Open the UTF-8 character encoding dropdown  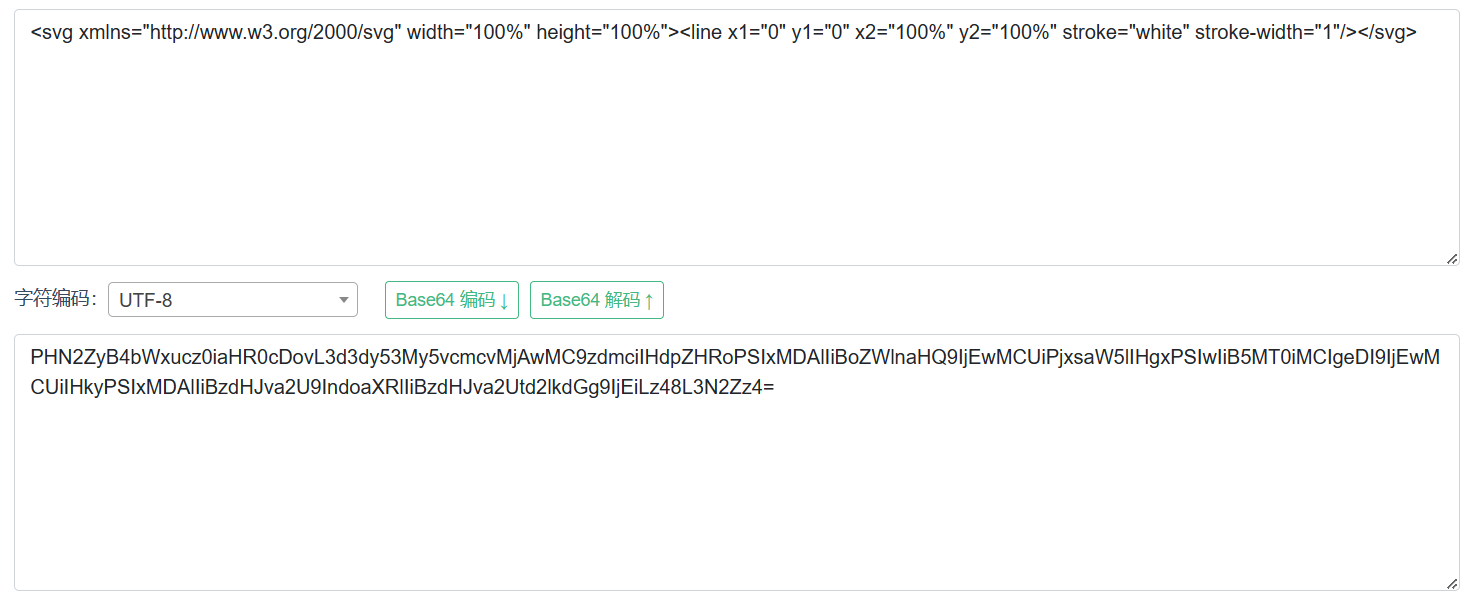pyautogui.click(x=232, y=299)
